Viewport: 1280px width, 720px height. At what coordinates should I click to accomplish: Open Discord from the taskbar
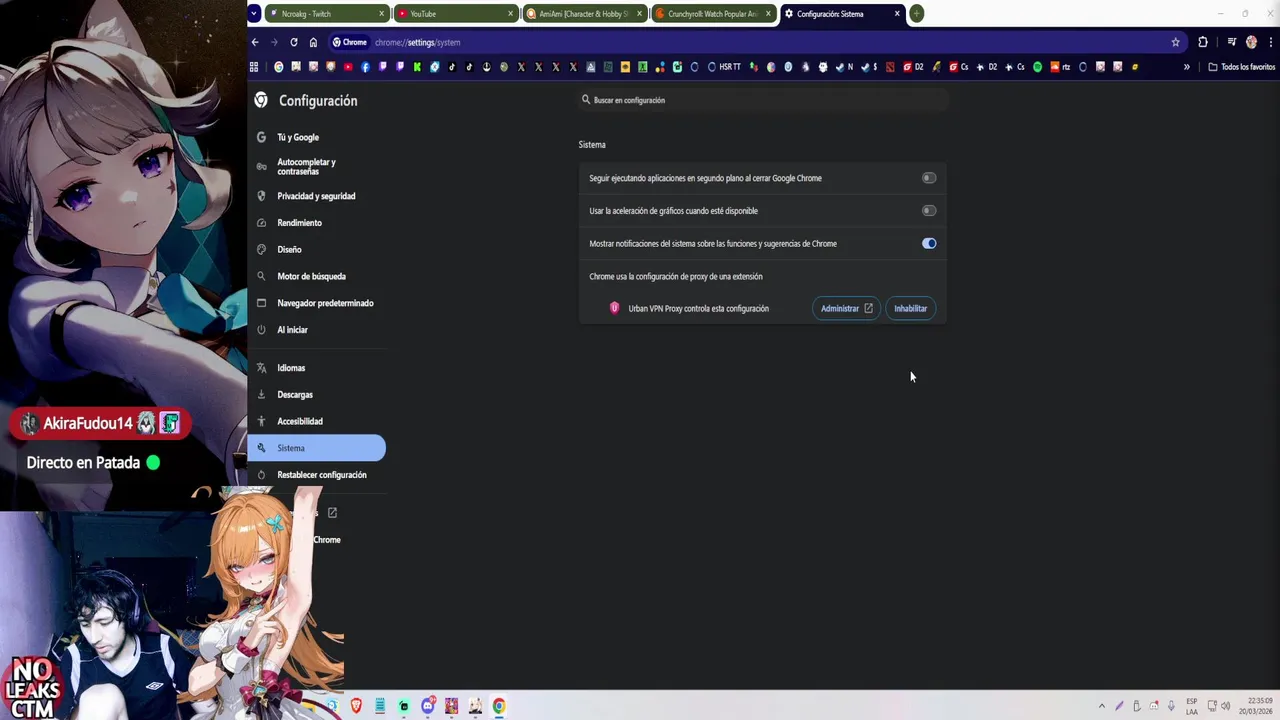pyautogui.click(x=428, y=706)
